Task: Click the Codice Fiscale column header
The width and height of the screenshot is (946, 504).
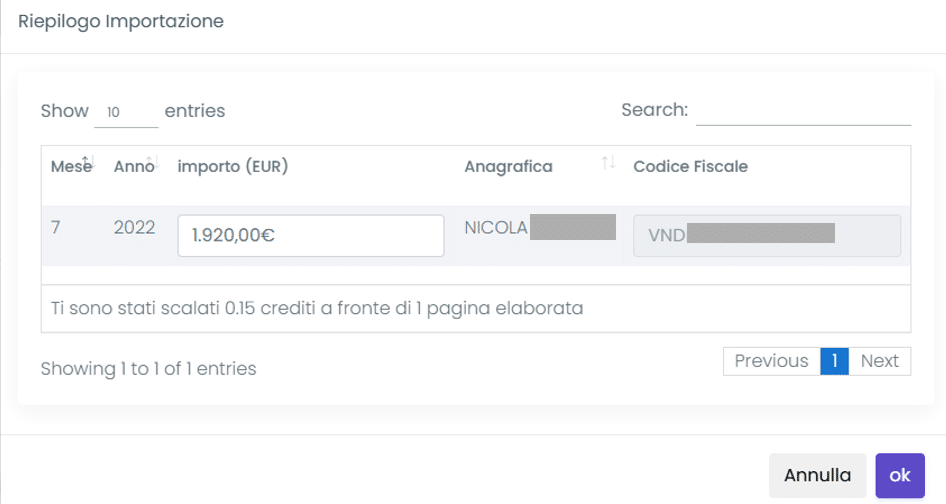Action: (690, 167)
